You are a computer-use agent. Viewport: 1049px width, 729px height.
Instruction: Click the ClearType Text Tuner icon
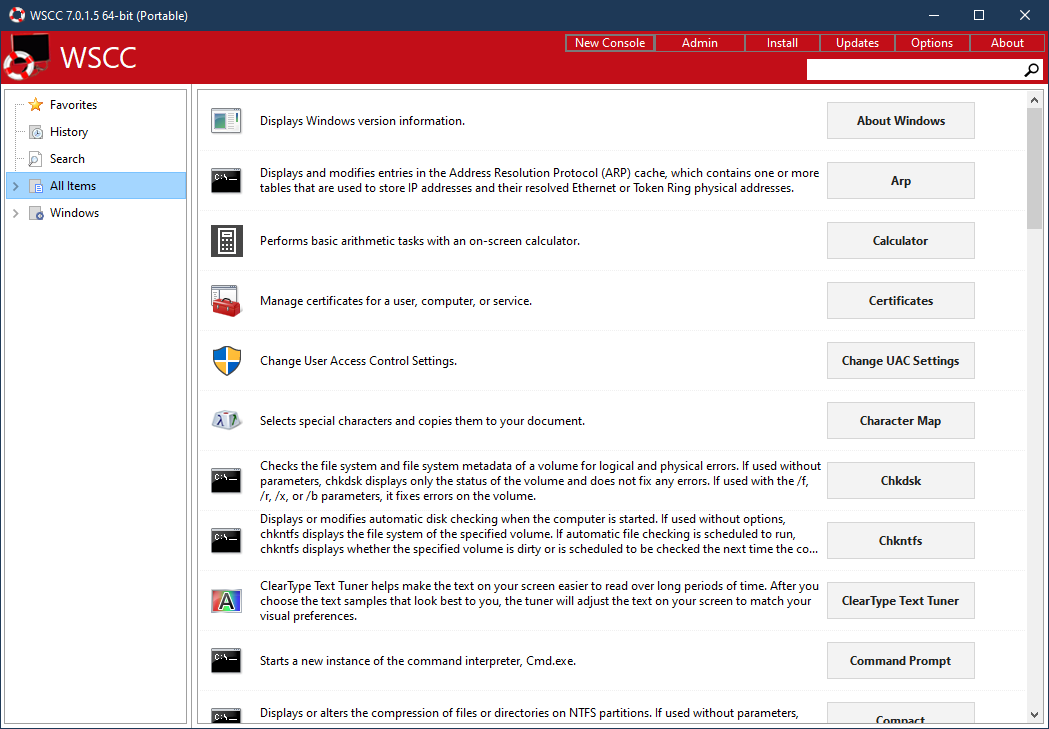click(x=226, y=601)
